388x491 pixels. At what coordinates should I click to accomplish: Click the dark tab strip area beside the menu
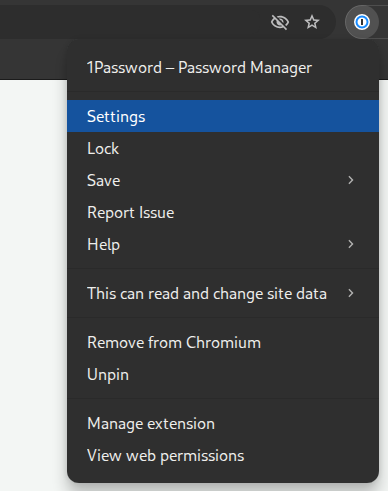[x=33, y=59]
